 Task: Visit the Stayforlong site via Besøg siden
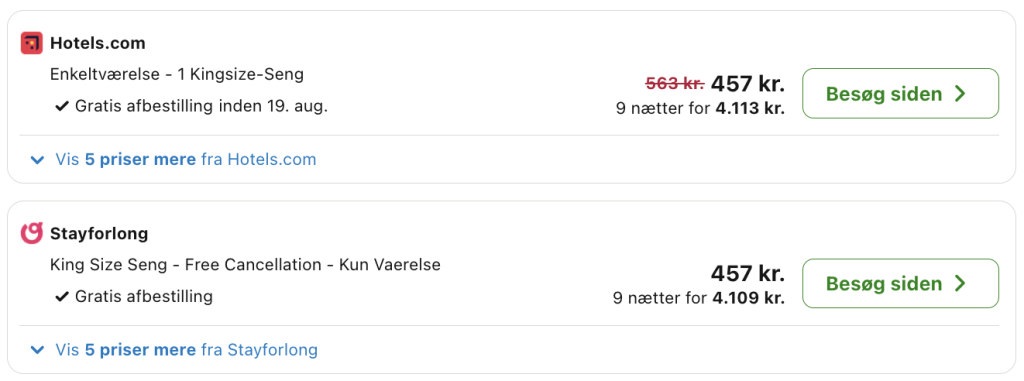coord(901,284)
